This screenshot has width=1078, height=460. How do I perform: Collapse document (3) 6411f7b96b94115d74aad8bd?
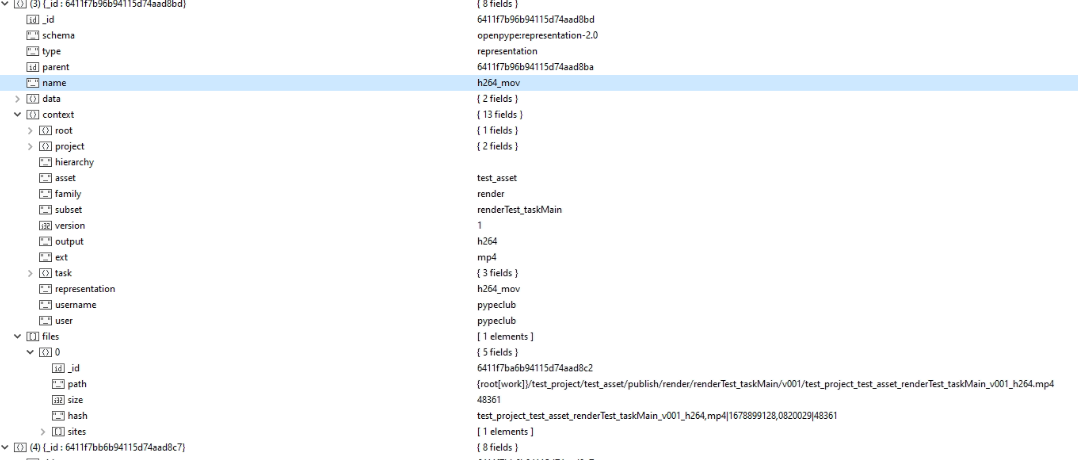(x=6, y=3)
